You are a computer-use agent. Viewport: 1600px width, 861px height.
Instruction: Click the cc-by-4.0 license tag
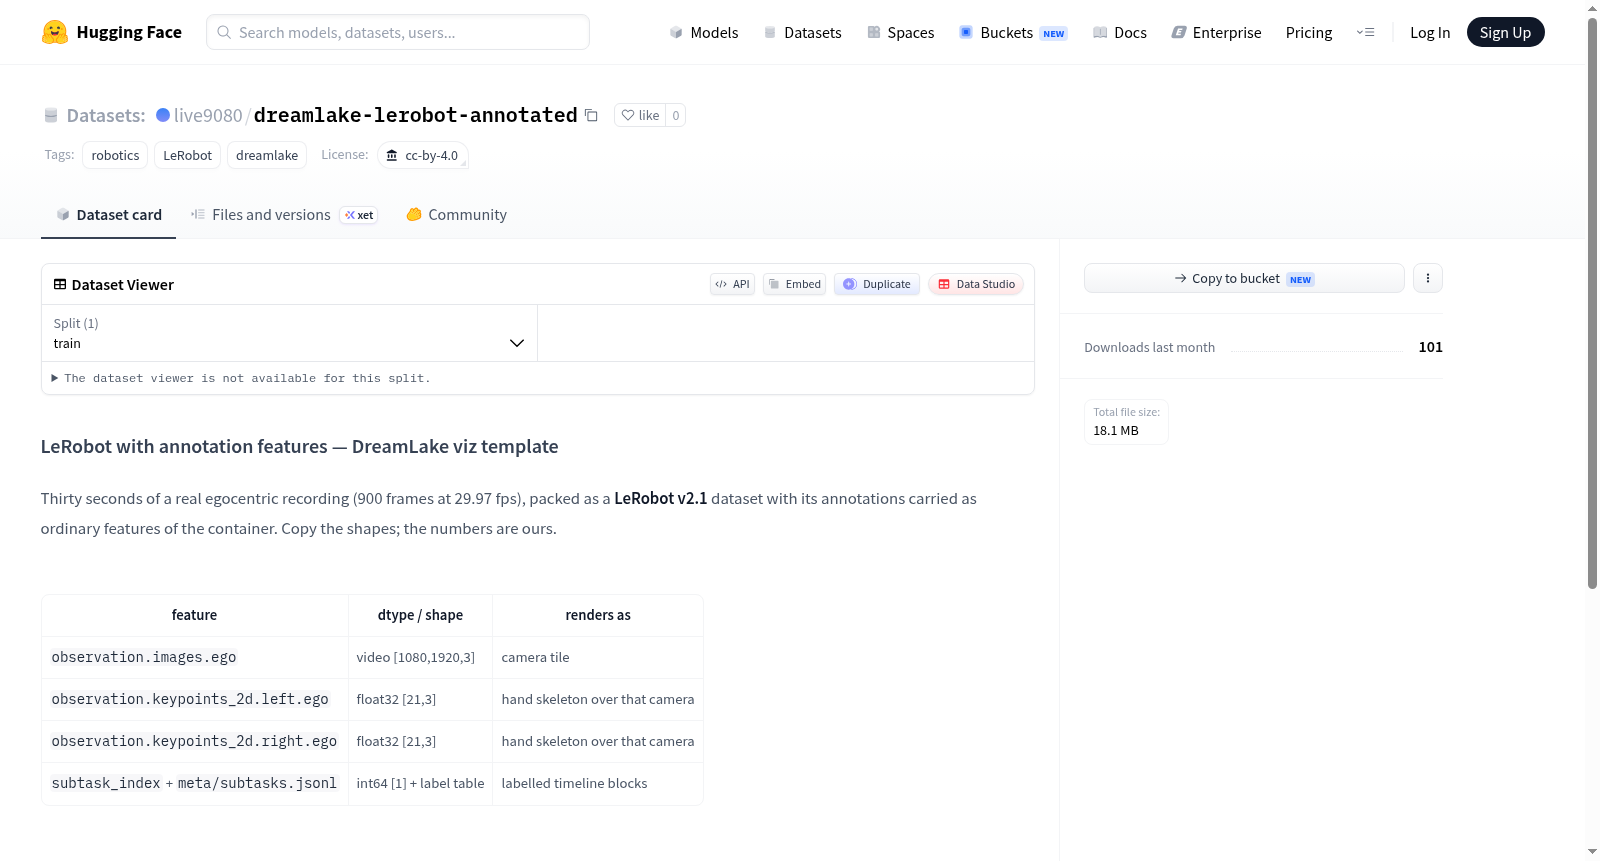423,155
